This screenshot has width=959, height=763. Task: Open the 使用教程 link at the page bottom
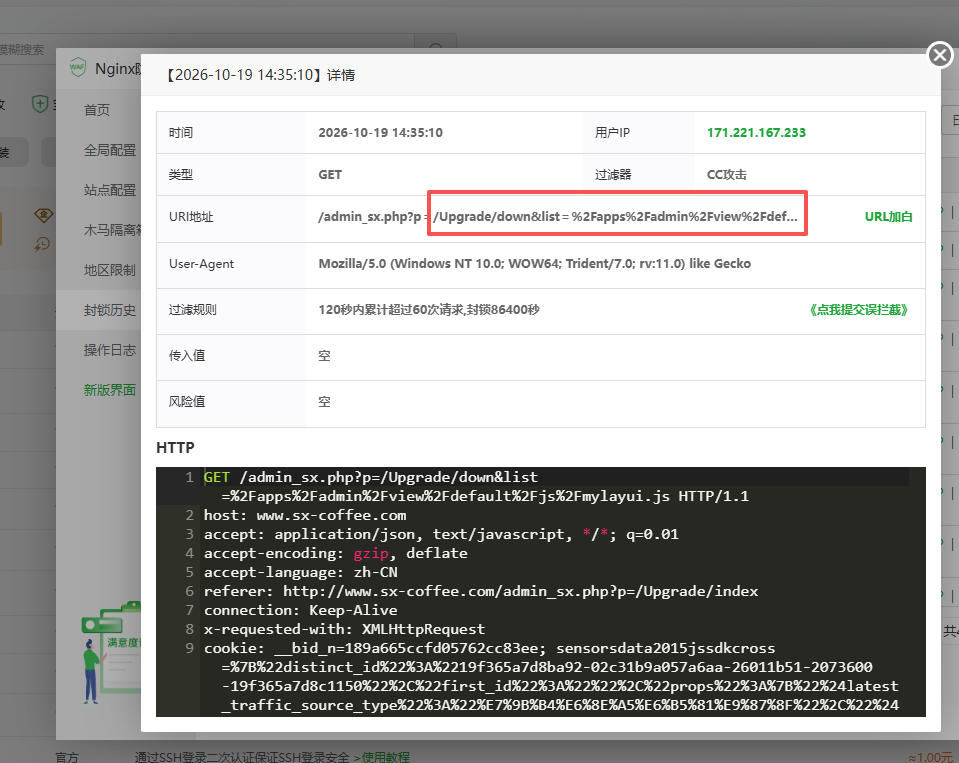(x=385, y=757)
